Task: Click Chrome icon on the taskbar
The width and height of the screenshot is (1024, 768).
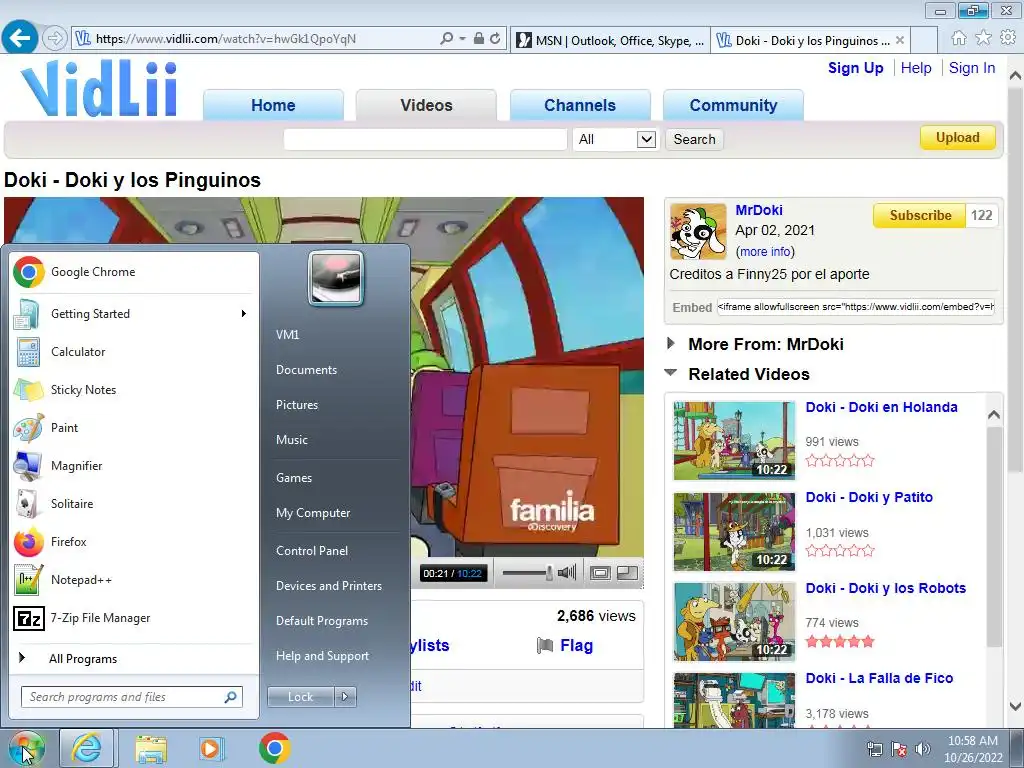Action: [274, 748]
